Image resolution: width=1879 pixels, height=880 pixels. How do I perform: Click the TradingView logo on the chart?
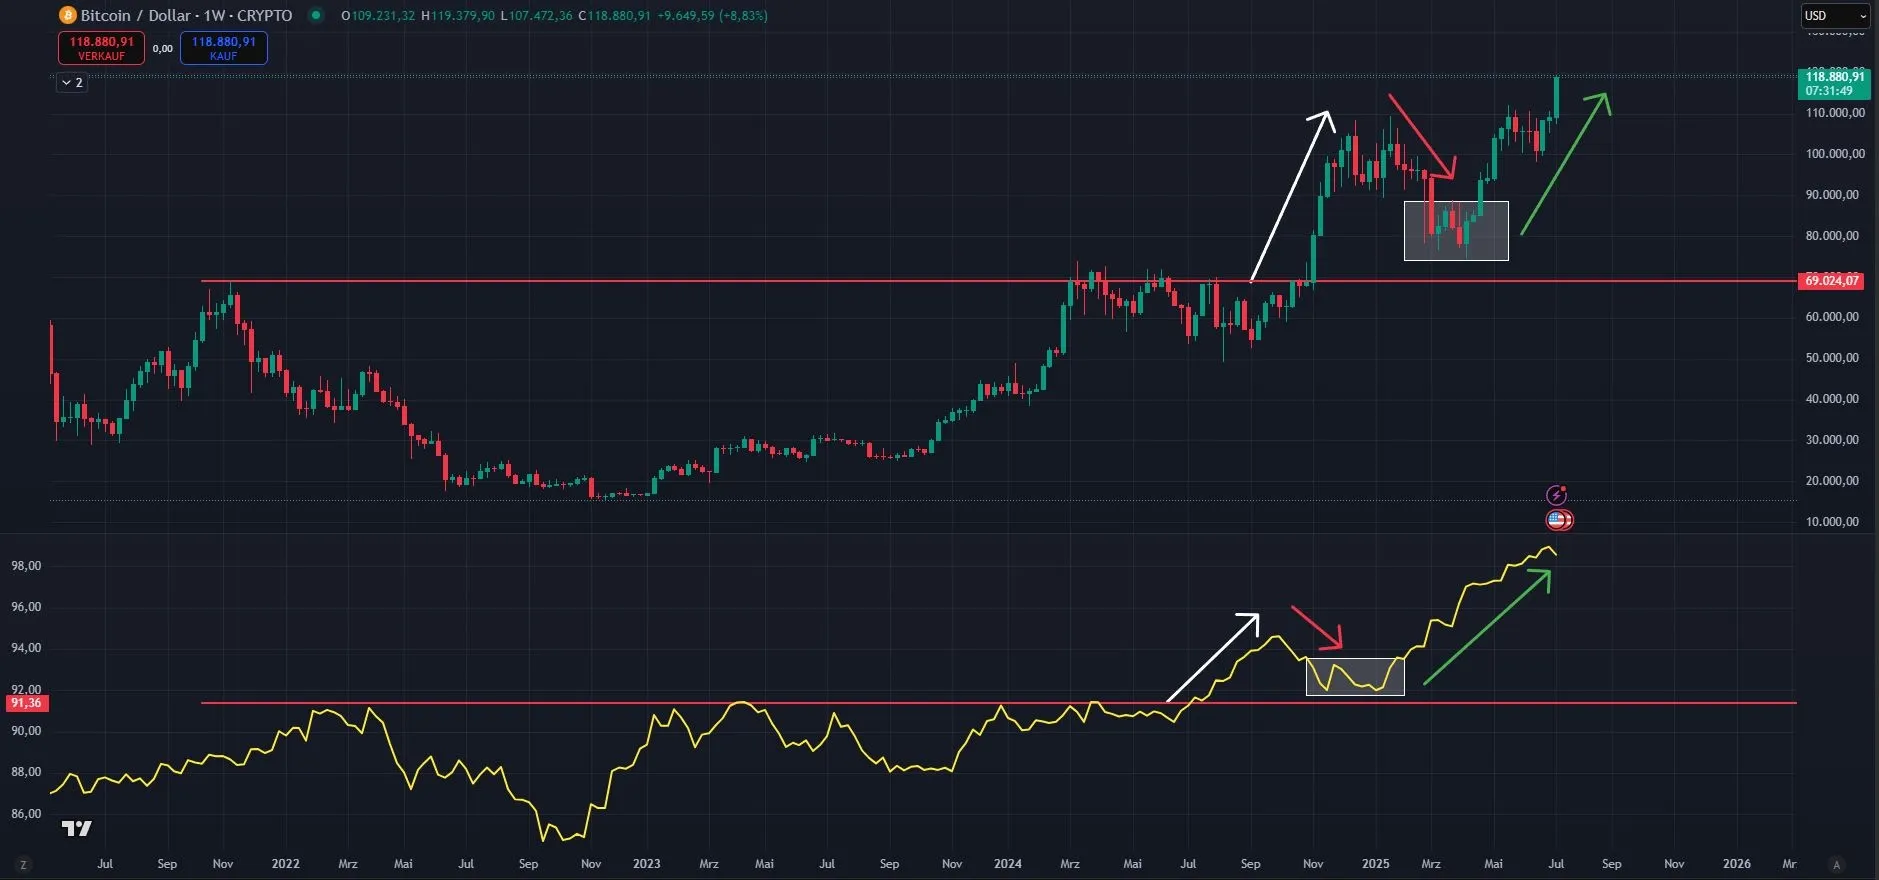pyautogui.click(x=76, y=828)
